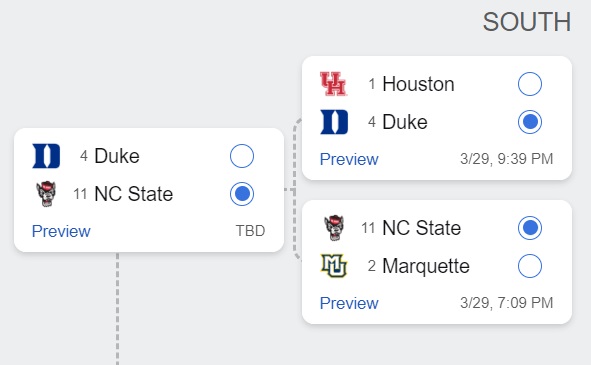Screen dimensions: 591x365
Task: Select NC State radio button against Marquette
Action: pos(530,228)
